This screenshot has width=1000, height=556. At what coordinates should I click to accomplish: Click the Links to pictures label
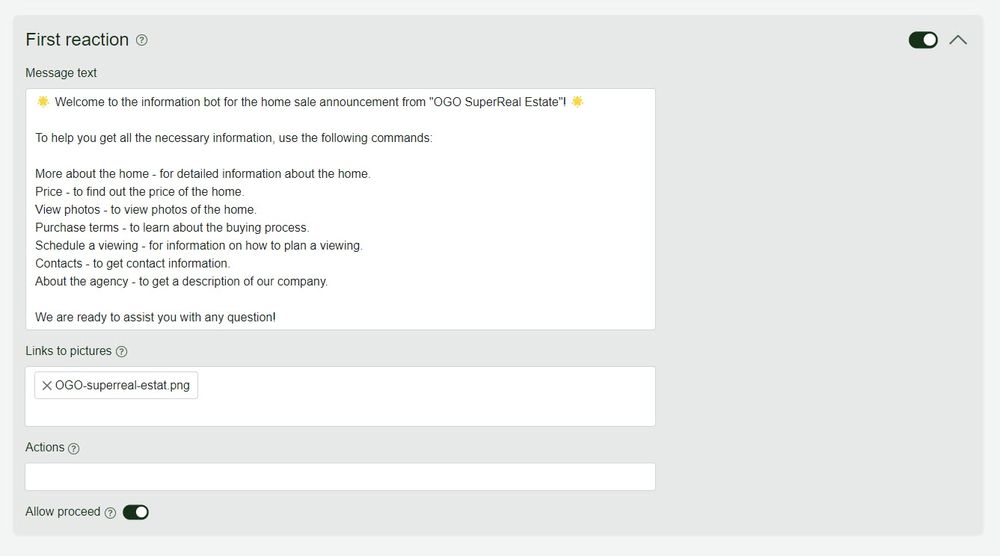click(68, 351)
